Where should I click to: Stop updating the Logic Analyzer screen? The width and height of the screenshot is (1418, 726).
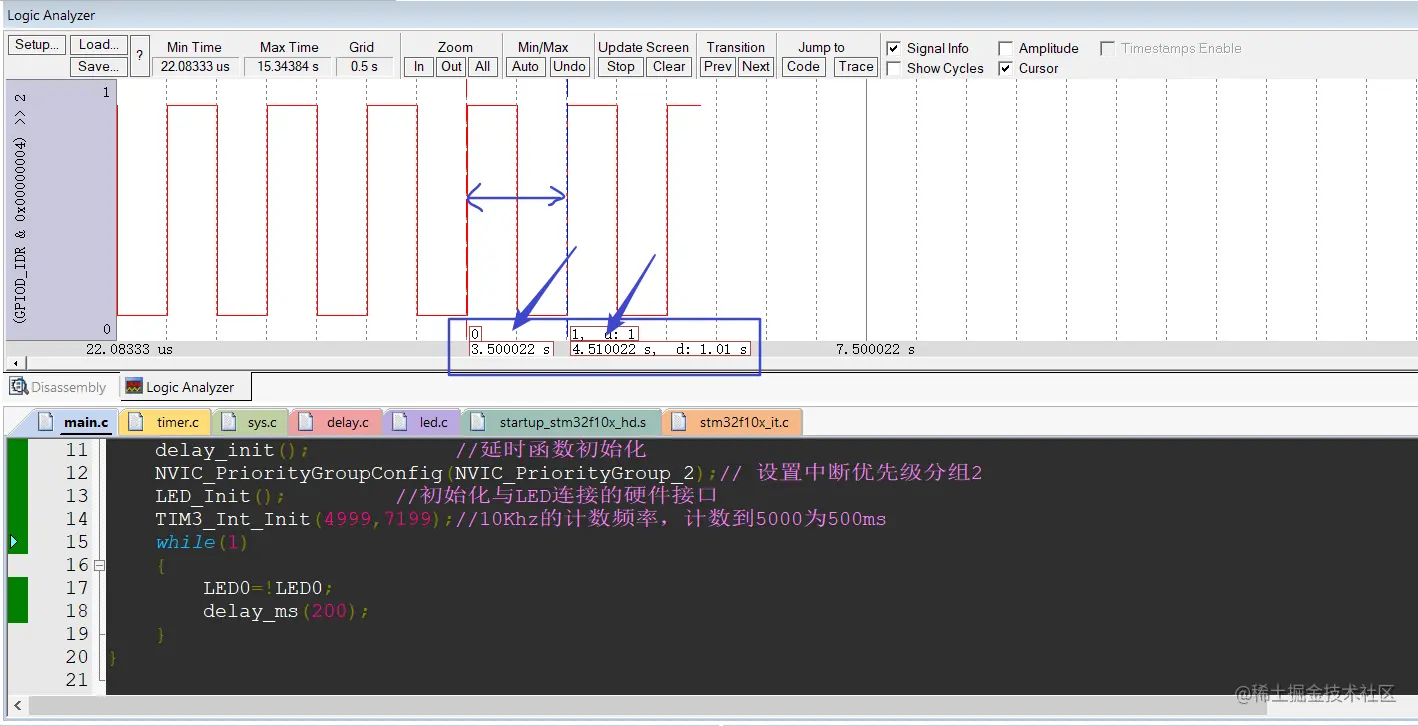pyautogui.click(x=619, y=66)
